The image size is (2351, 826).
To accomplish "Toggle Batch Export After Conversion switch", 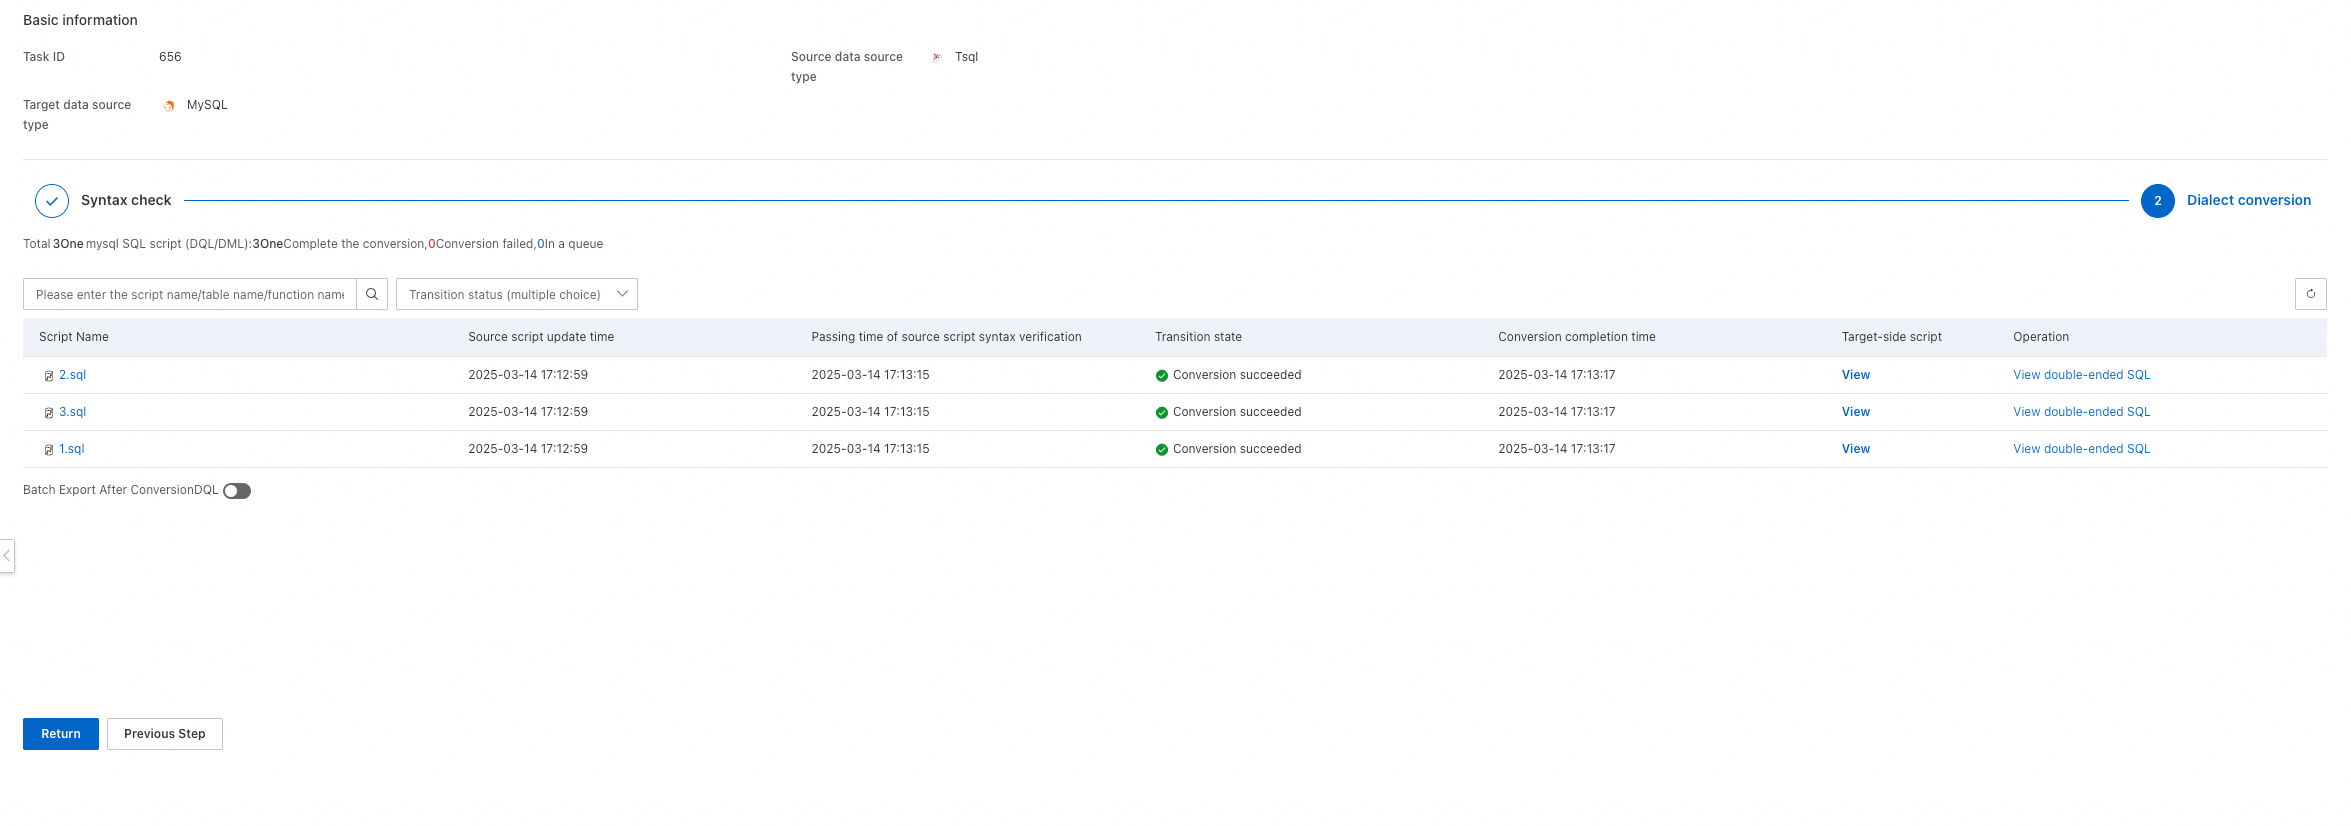I will click(237, 491).
